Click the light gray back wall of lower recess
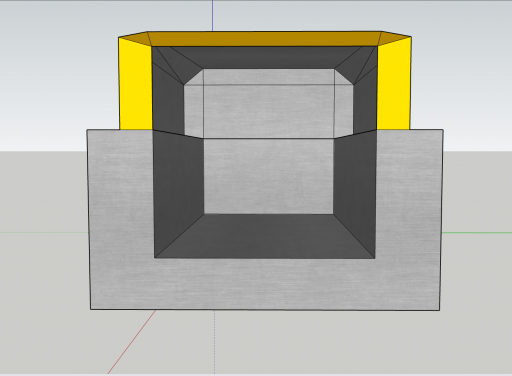The width and height of the screenshot is (512, 376). (268, 176)
